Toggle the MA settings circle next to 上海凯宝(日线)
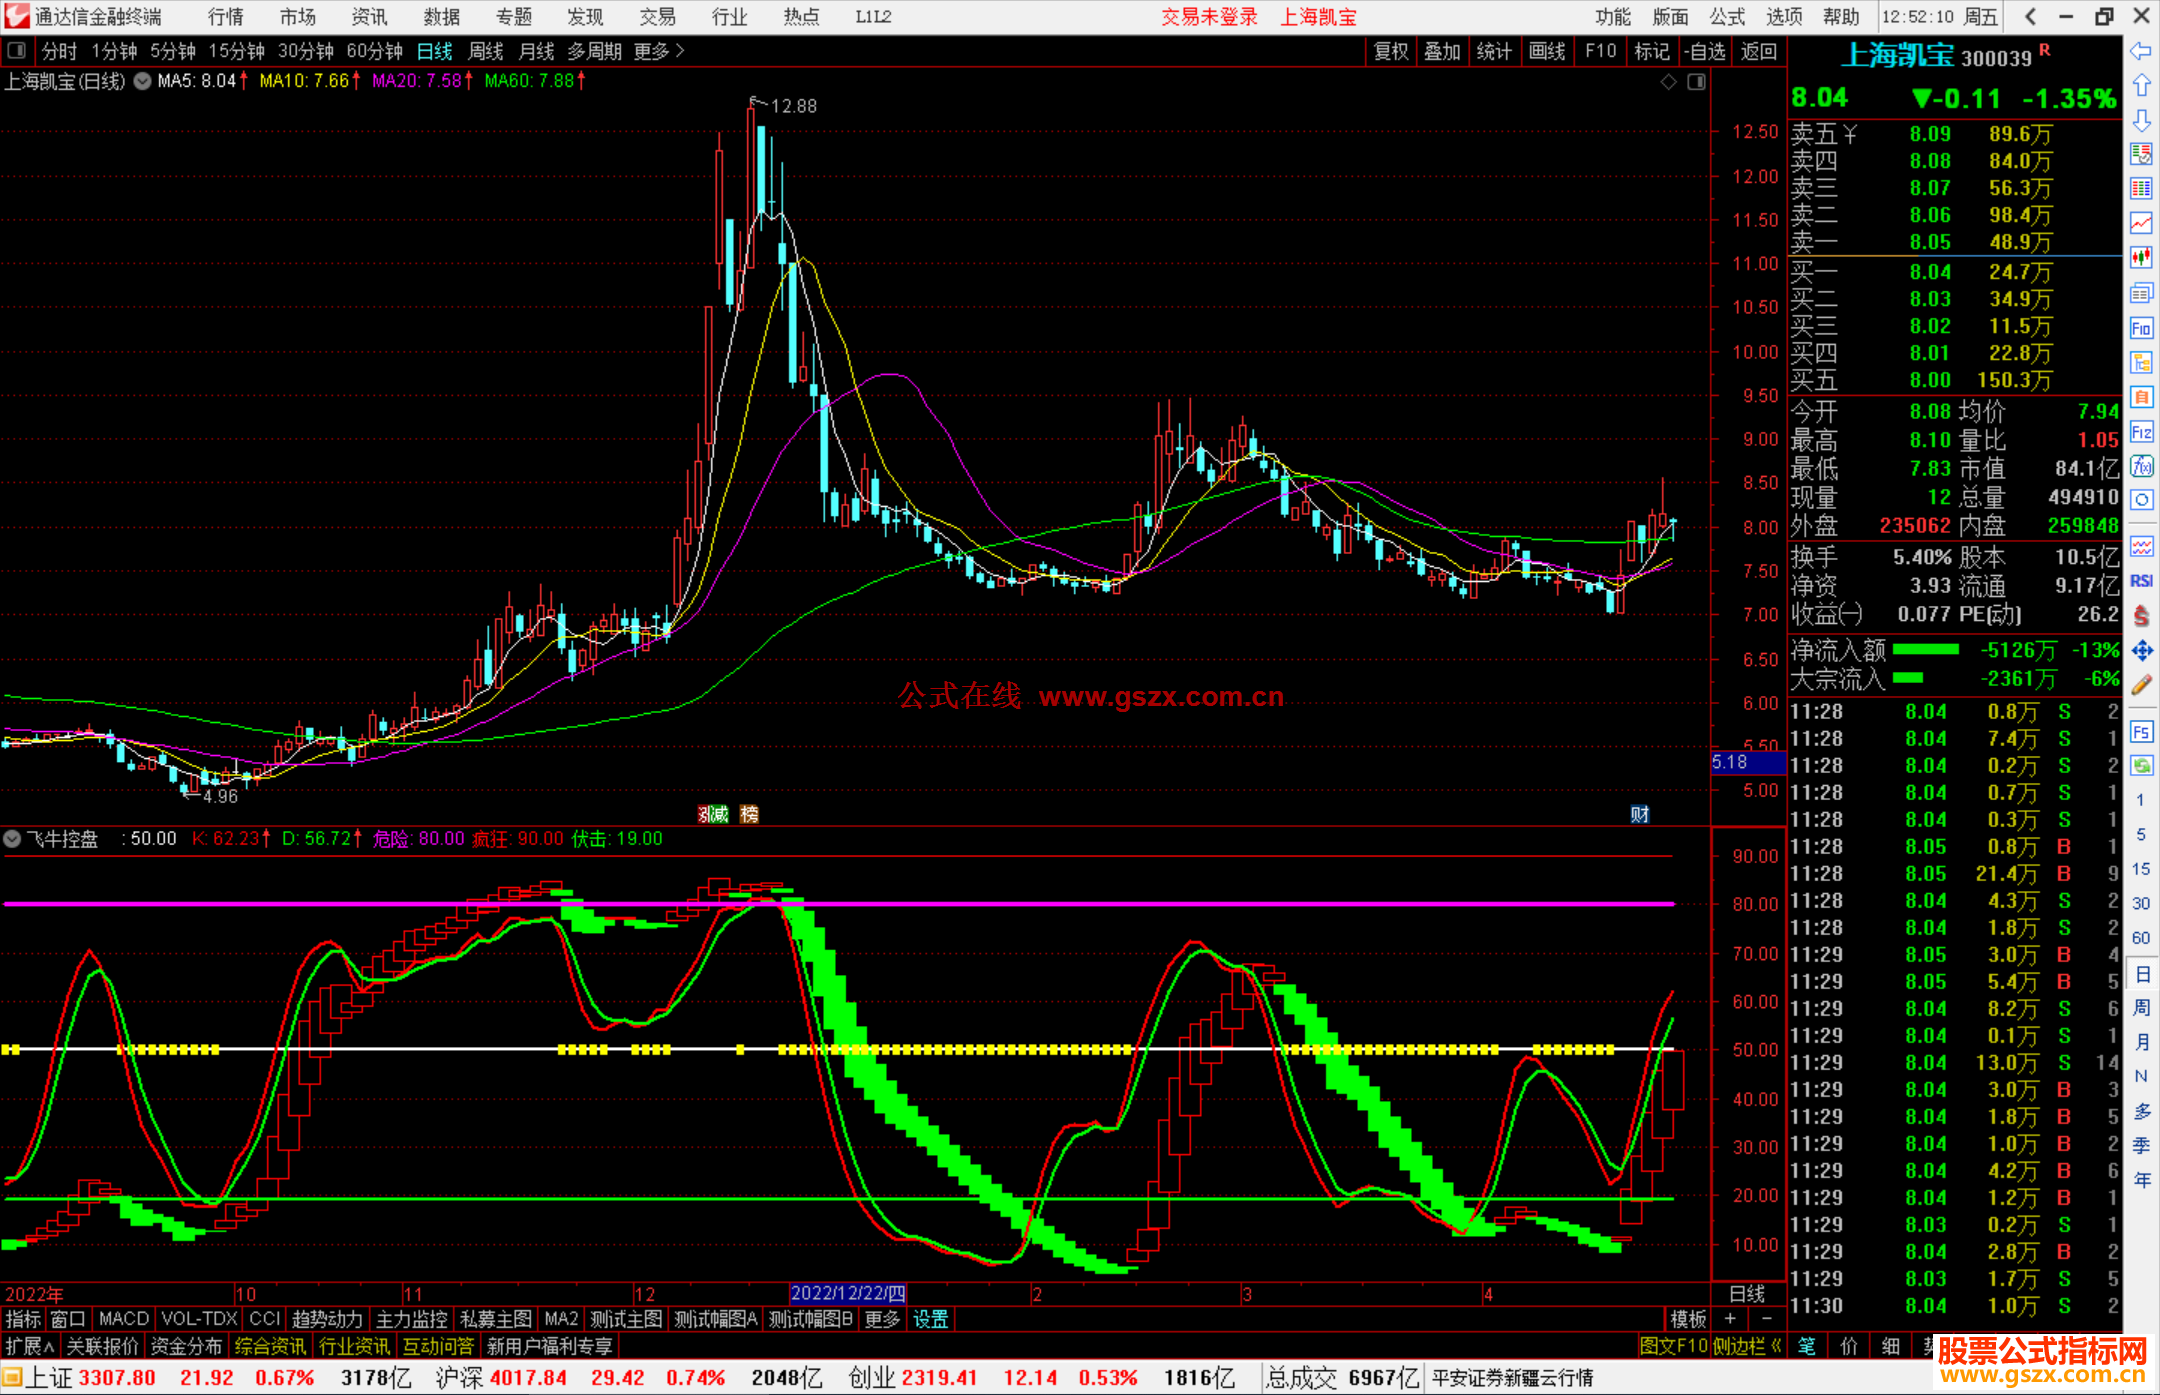This screenshot has height=1395, width=2160. (x=142, y=81)
